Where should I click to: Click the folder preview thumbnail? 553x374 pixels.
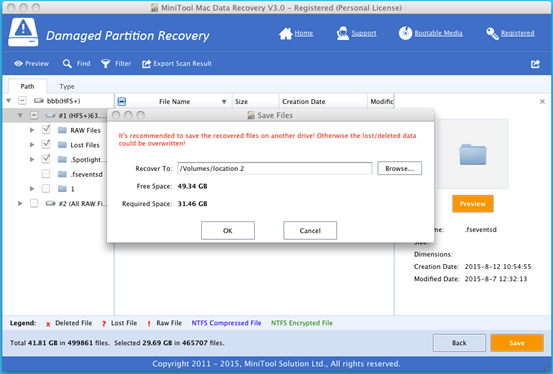[473, 154]
